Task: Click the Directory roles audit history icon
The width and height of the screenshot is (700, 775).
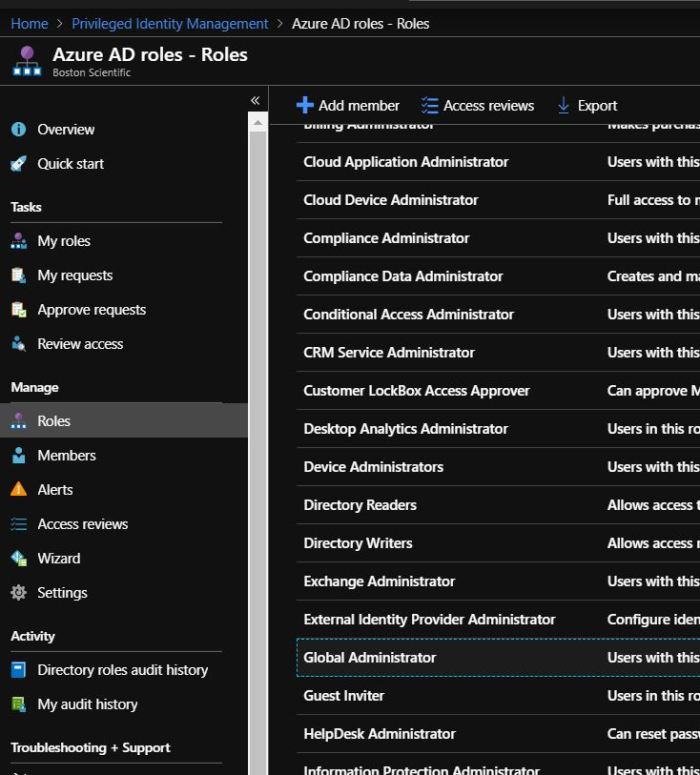Action: click(18, 670)
